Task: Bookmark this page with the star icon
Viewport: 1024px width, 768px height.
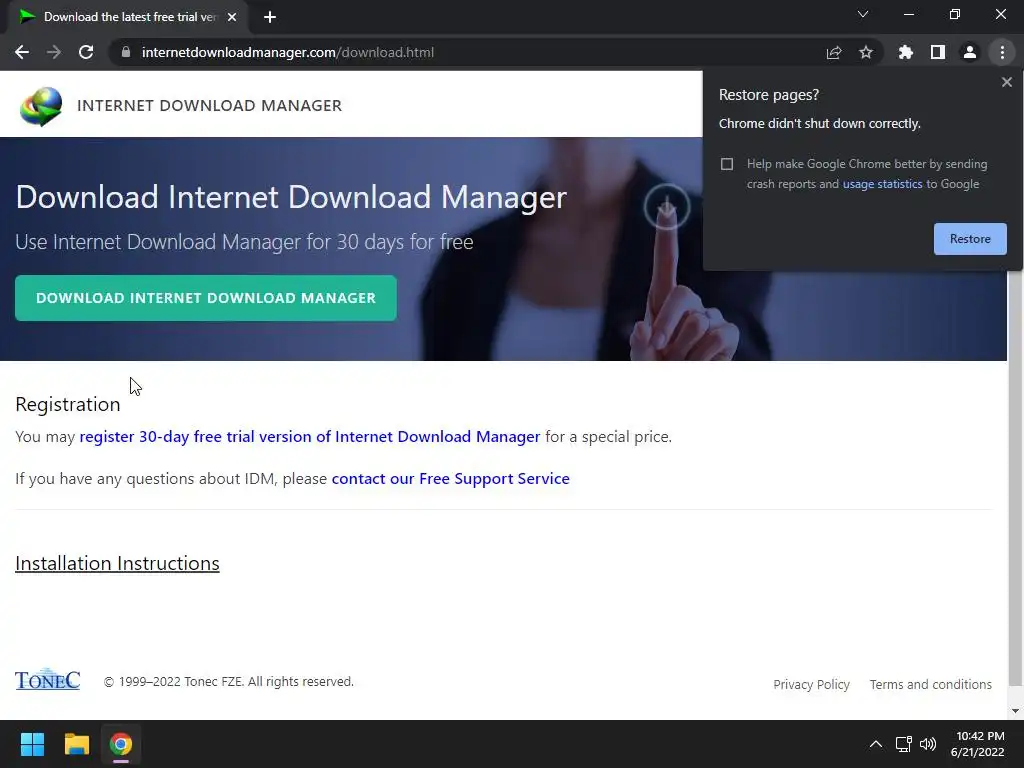Action: pos(866,52)
